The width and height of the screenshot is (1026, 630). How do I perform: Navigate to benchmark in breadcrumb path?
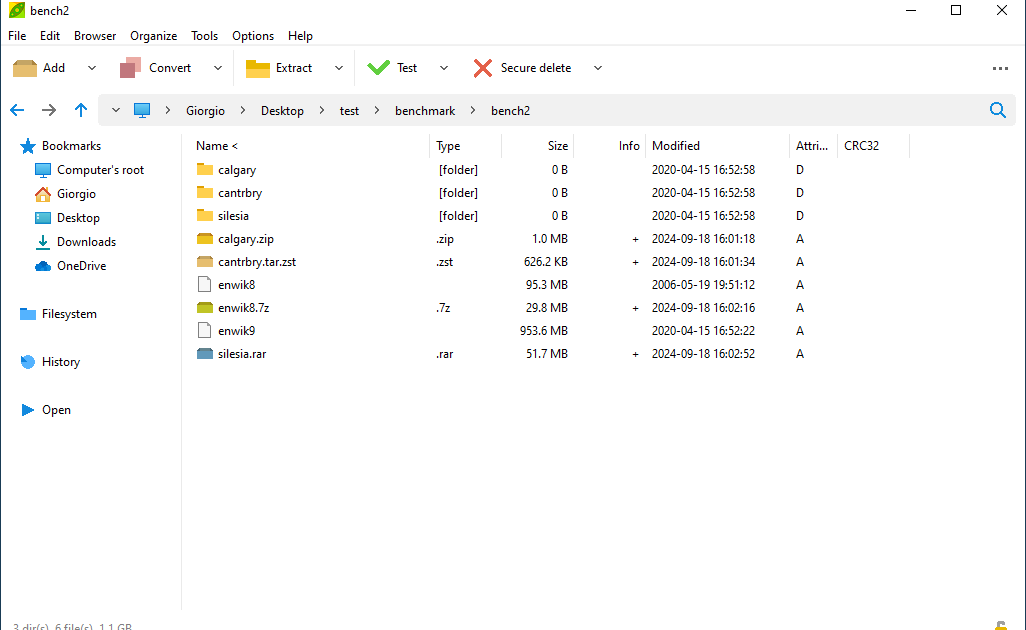tap(425, 111)
